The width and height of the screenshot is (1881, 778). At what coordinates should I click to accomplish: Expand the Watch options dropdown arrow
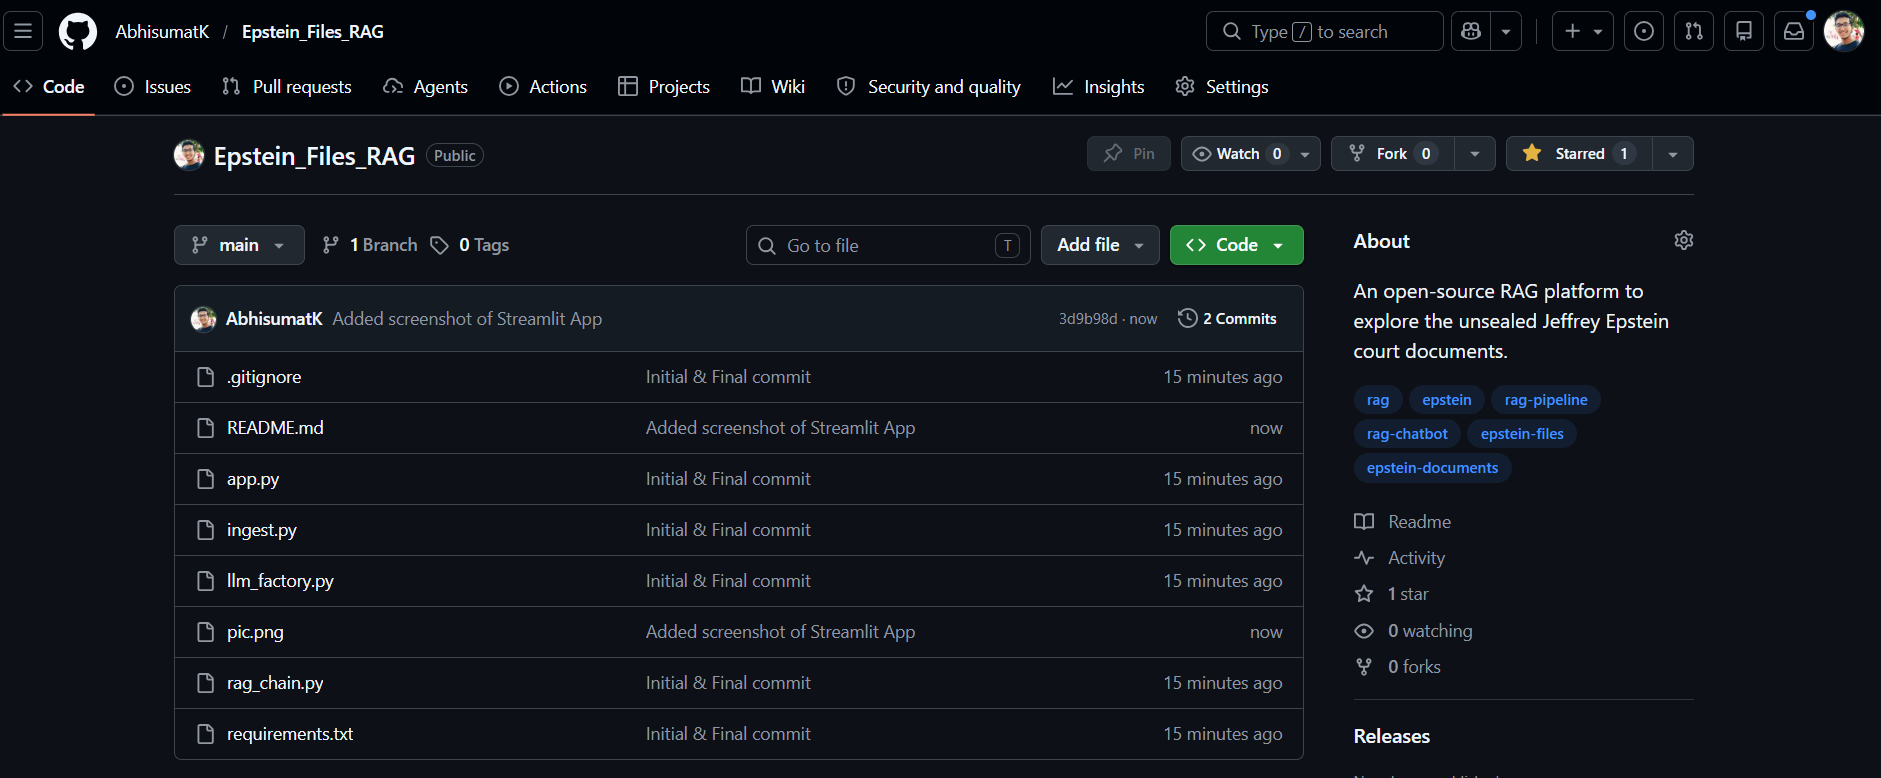coord(1305,154)
